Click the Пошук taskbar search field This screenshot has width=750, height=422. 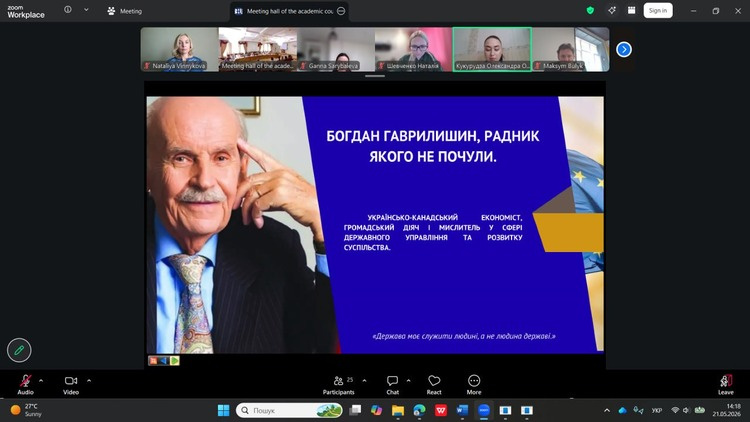coord(290,411)
